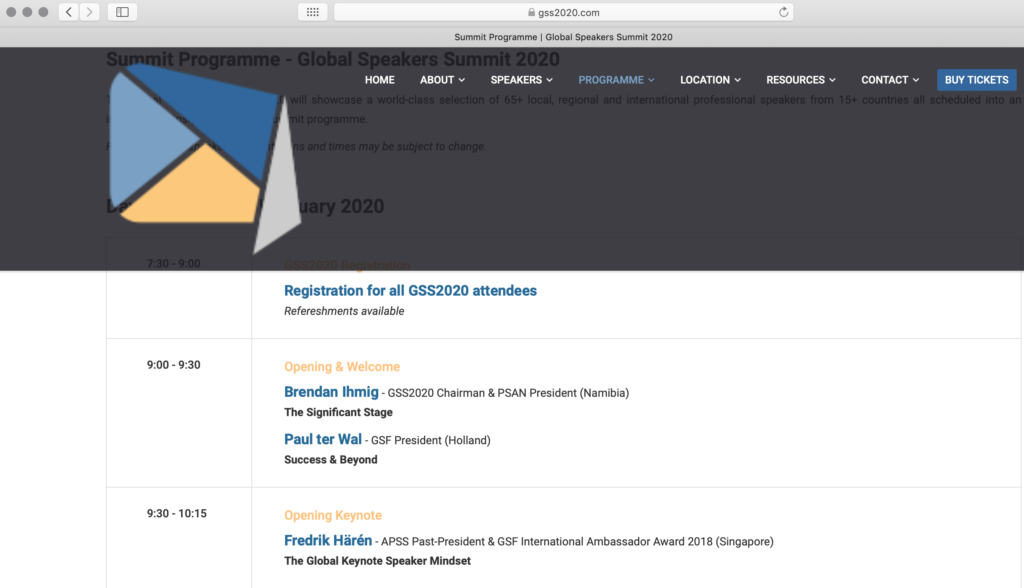Screen dimensions: 1024x588
Task: Open the SPEAKERS menu
Action: click(x=521, y=80)
